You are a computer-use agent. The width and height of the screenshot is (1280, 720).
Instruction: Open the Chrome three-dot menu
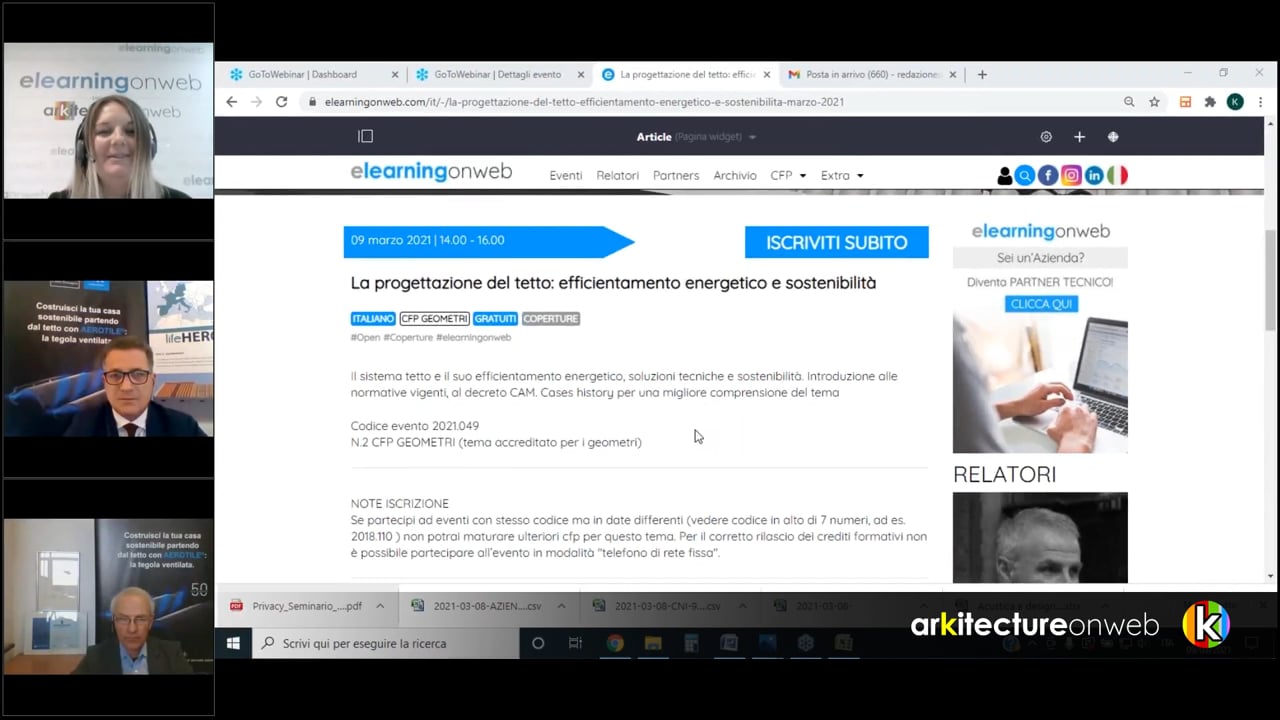[1260, 102]
